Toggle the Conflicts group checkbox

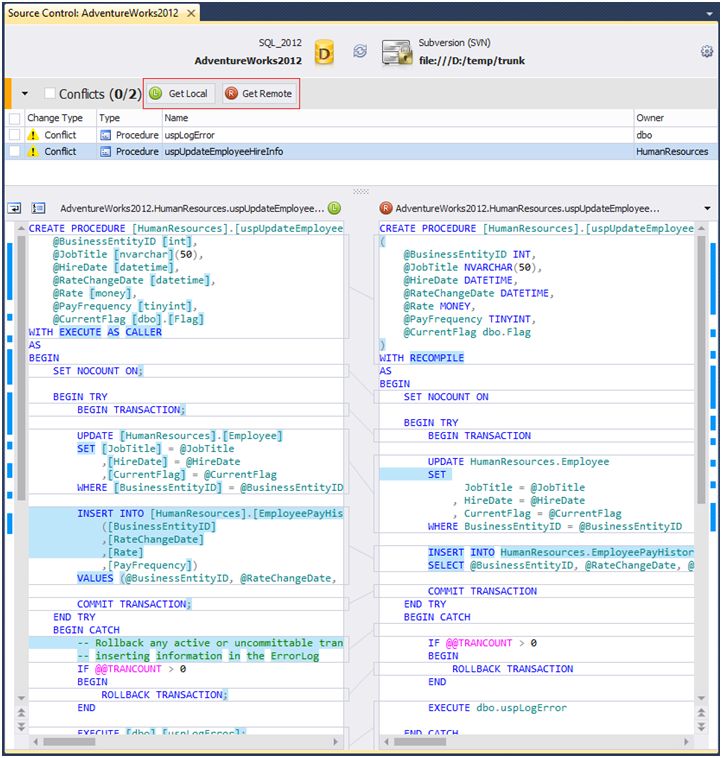(x=50, y=94)
